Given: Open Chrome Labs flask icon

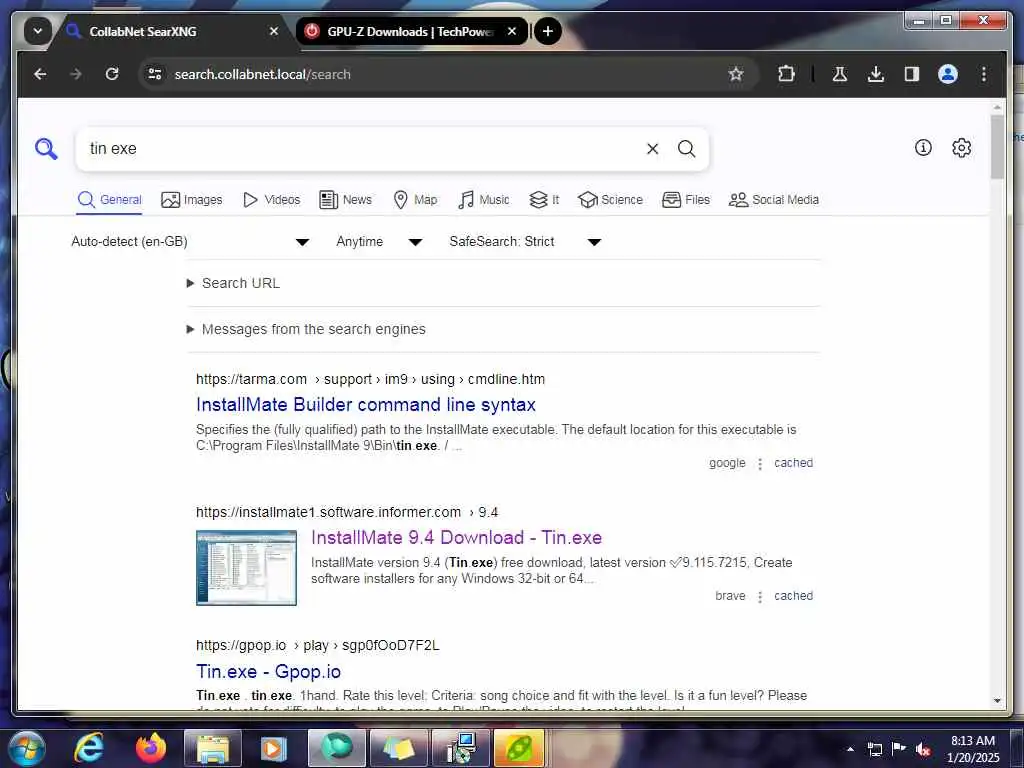Looking at the screenshot, I should [x=840, y=74].
